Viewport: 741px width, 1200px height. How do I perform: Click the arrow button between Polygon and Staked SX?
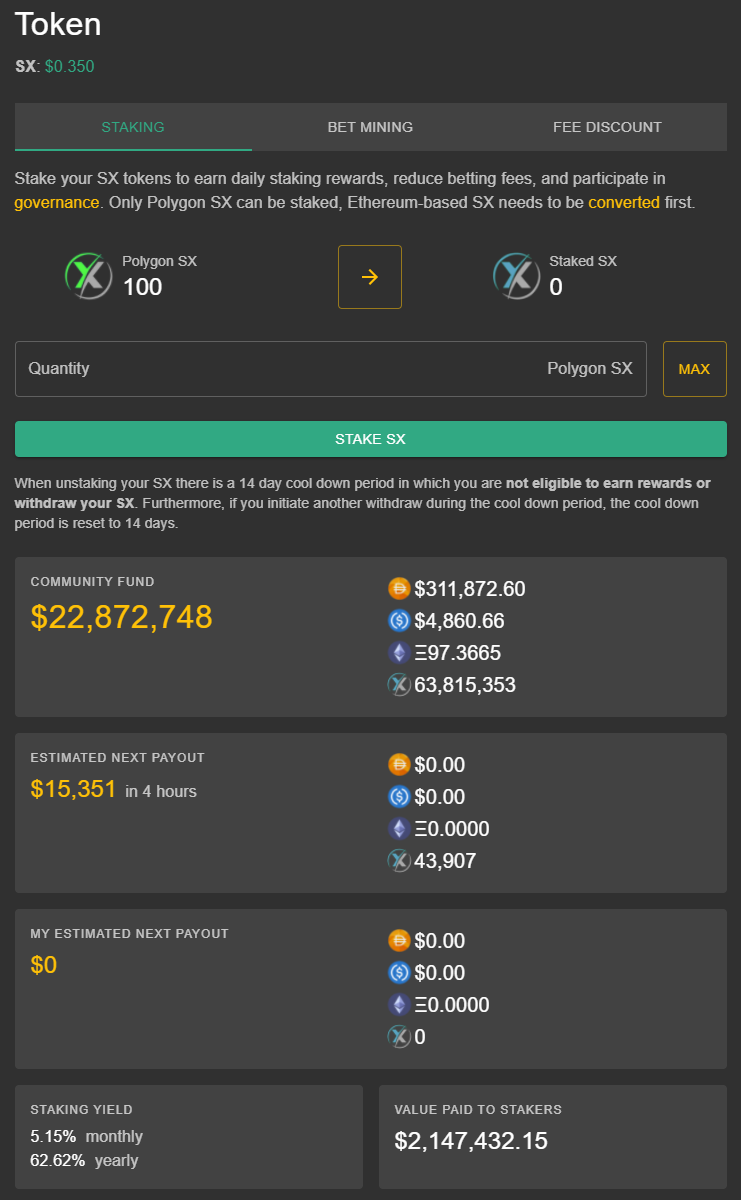click(370, 277)
